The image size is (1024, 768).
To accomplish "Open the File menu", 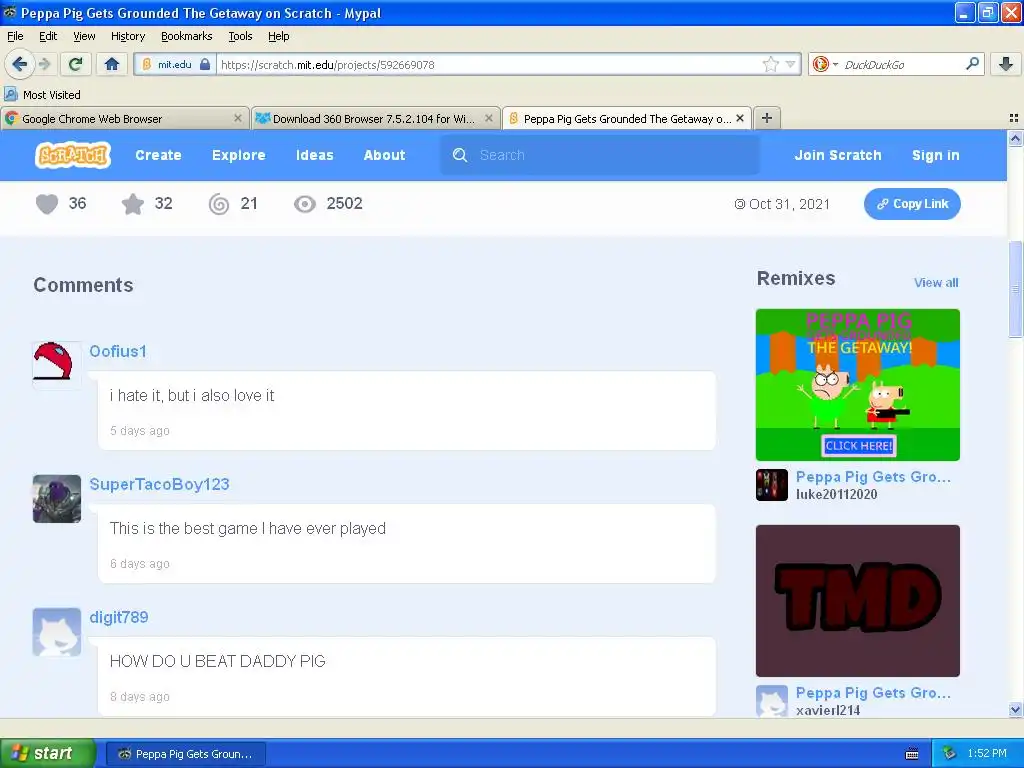I will (x=15, y=36).
